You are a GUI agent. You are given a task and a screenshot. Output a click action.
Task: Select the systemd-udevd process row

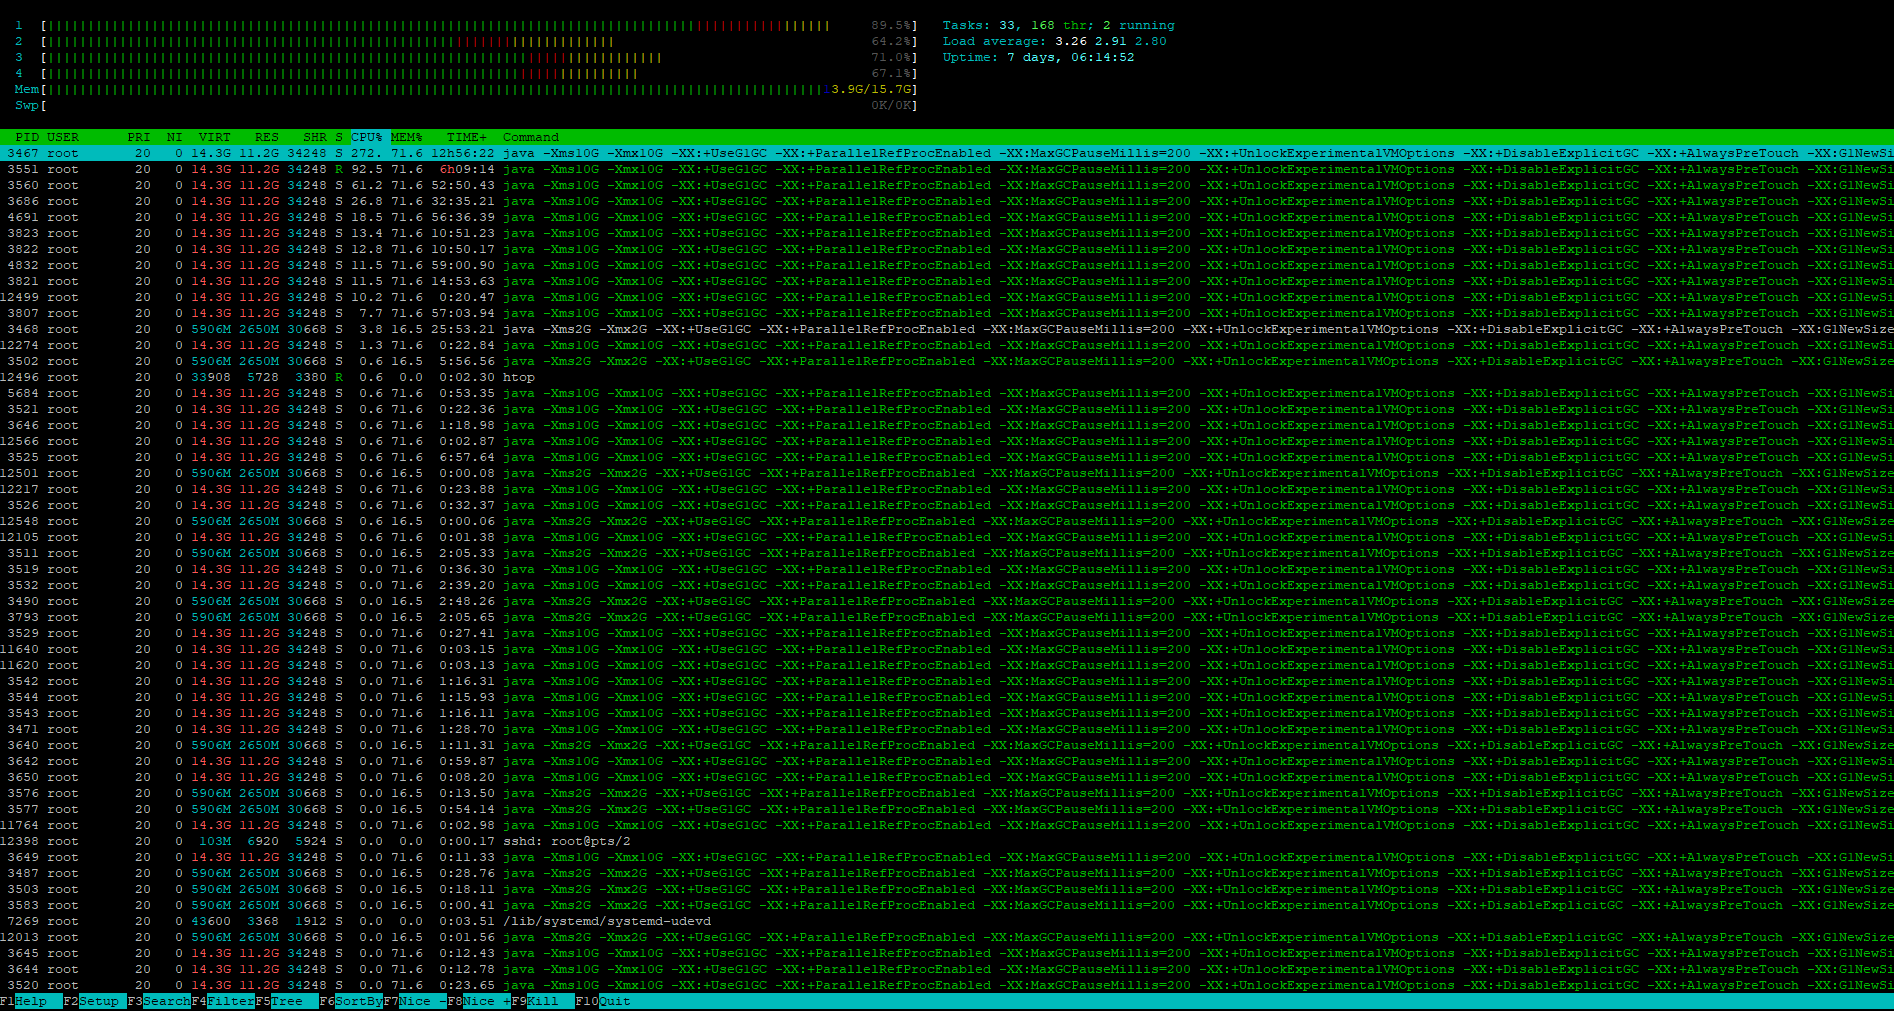click(x=607, y=921)
